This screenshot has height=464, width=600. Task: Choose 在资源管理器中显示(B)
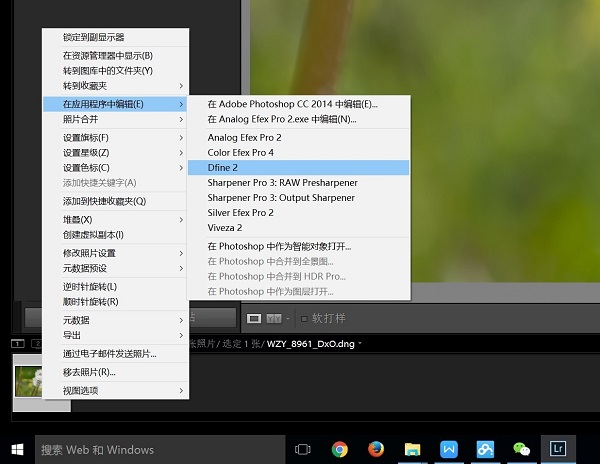coord(115,55)
